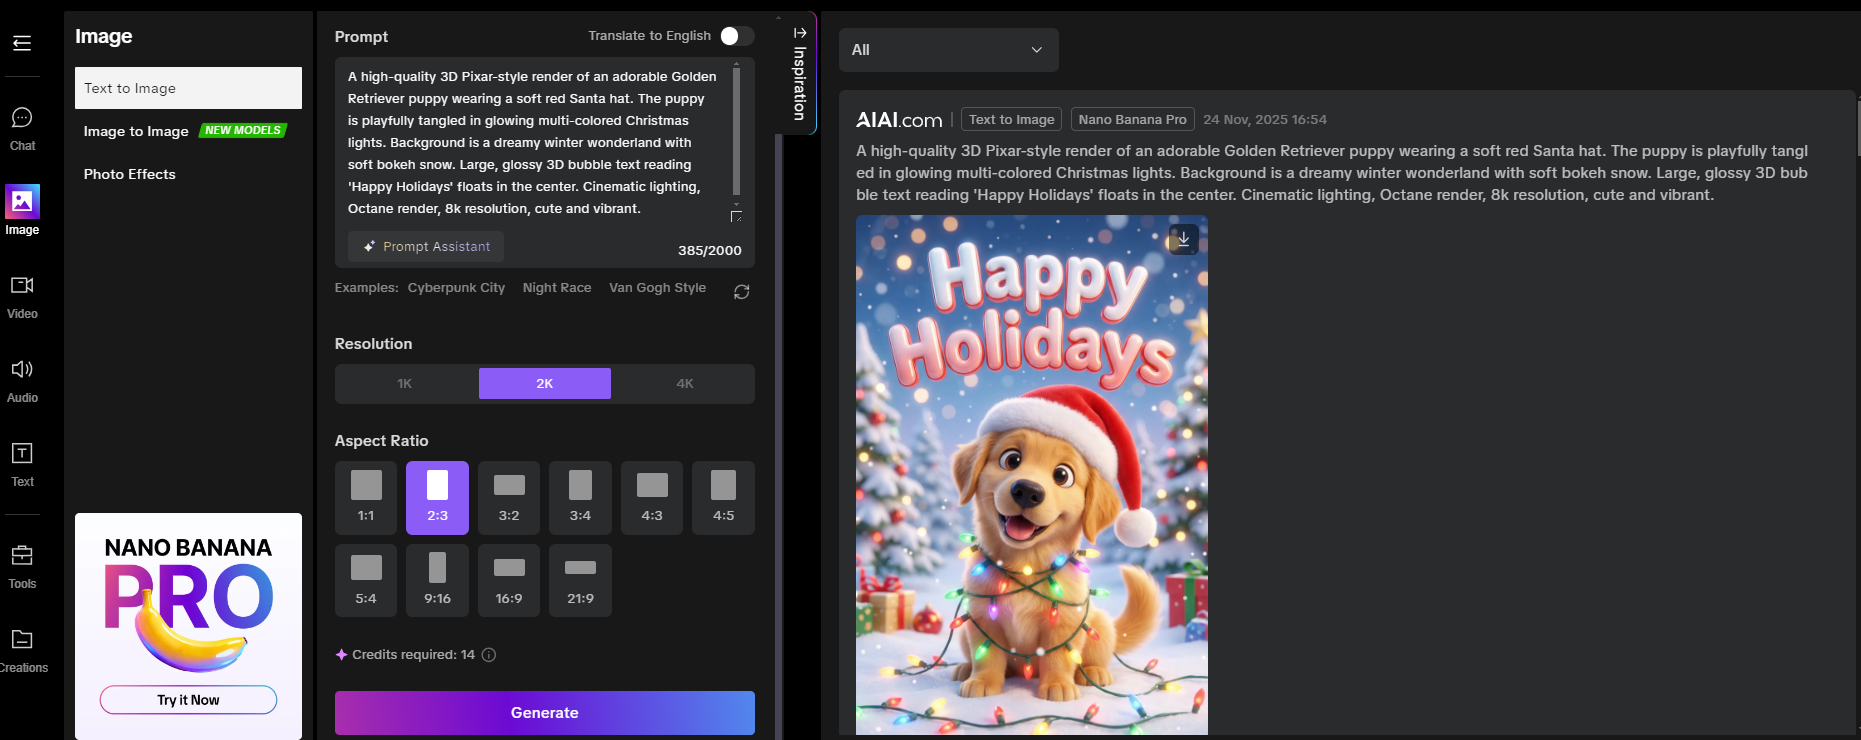Open Prompt Assistant

(426, 247)
